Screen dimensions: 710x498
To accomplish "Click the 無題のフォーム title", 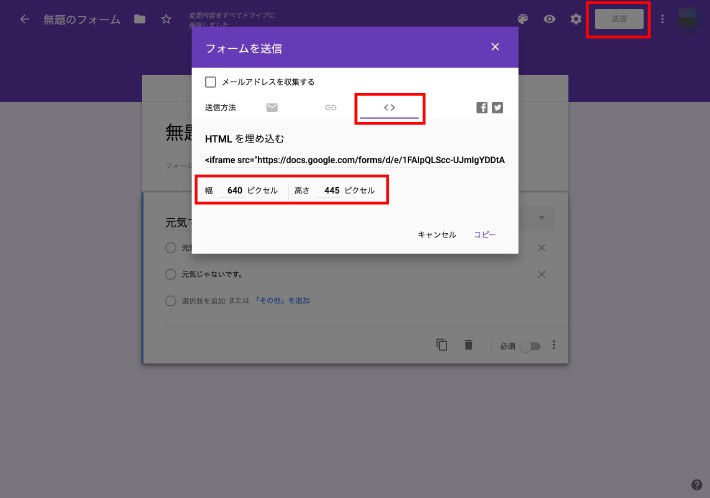I will (x=82, y=19).
